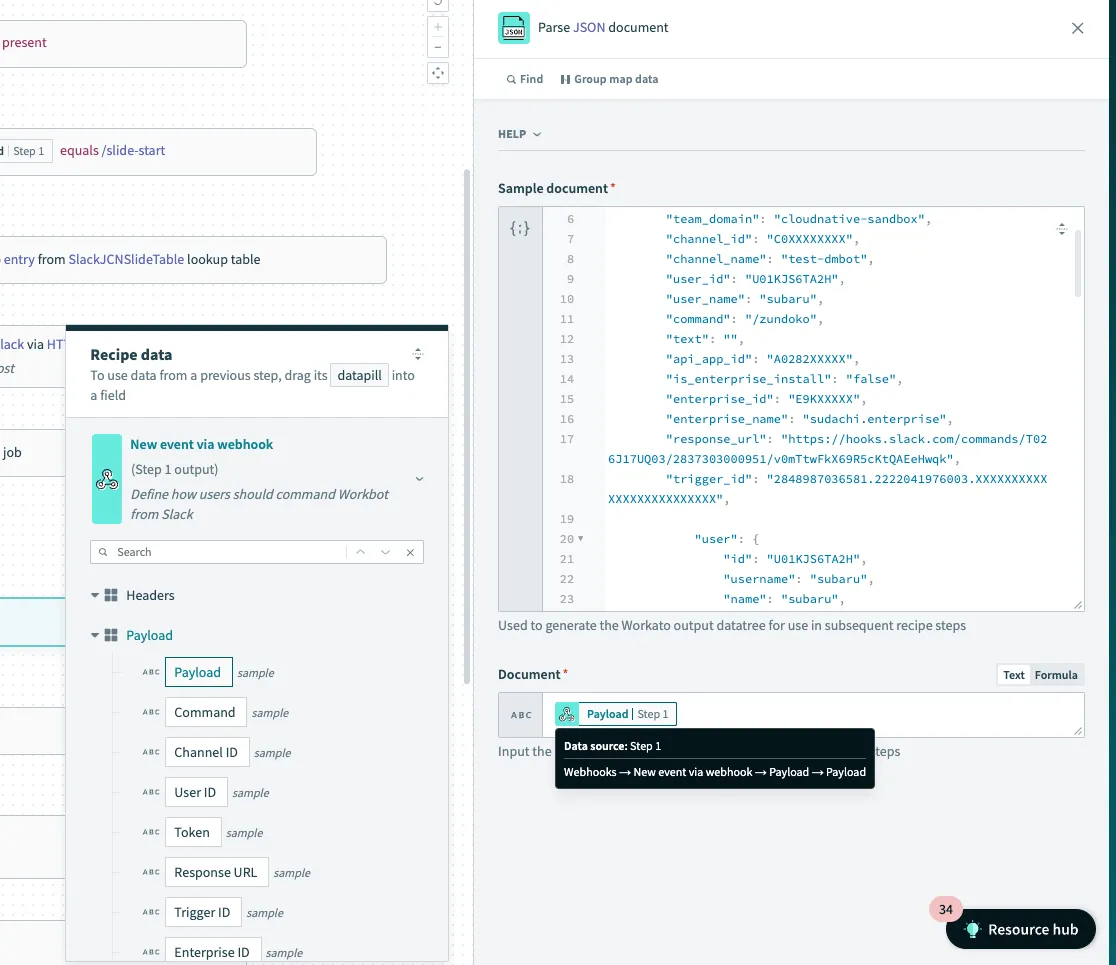Clear the Recipe data search field
The image size is (1116, 965).
coord(410,552)
